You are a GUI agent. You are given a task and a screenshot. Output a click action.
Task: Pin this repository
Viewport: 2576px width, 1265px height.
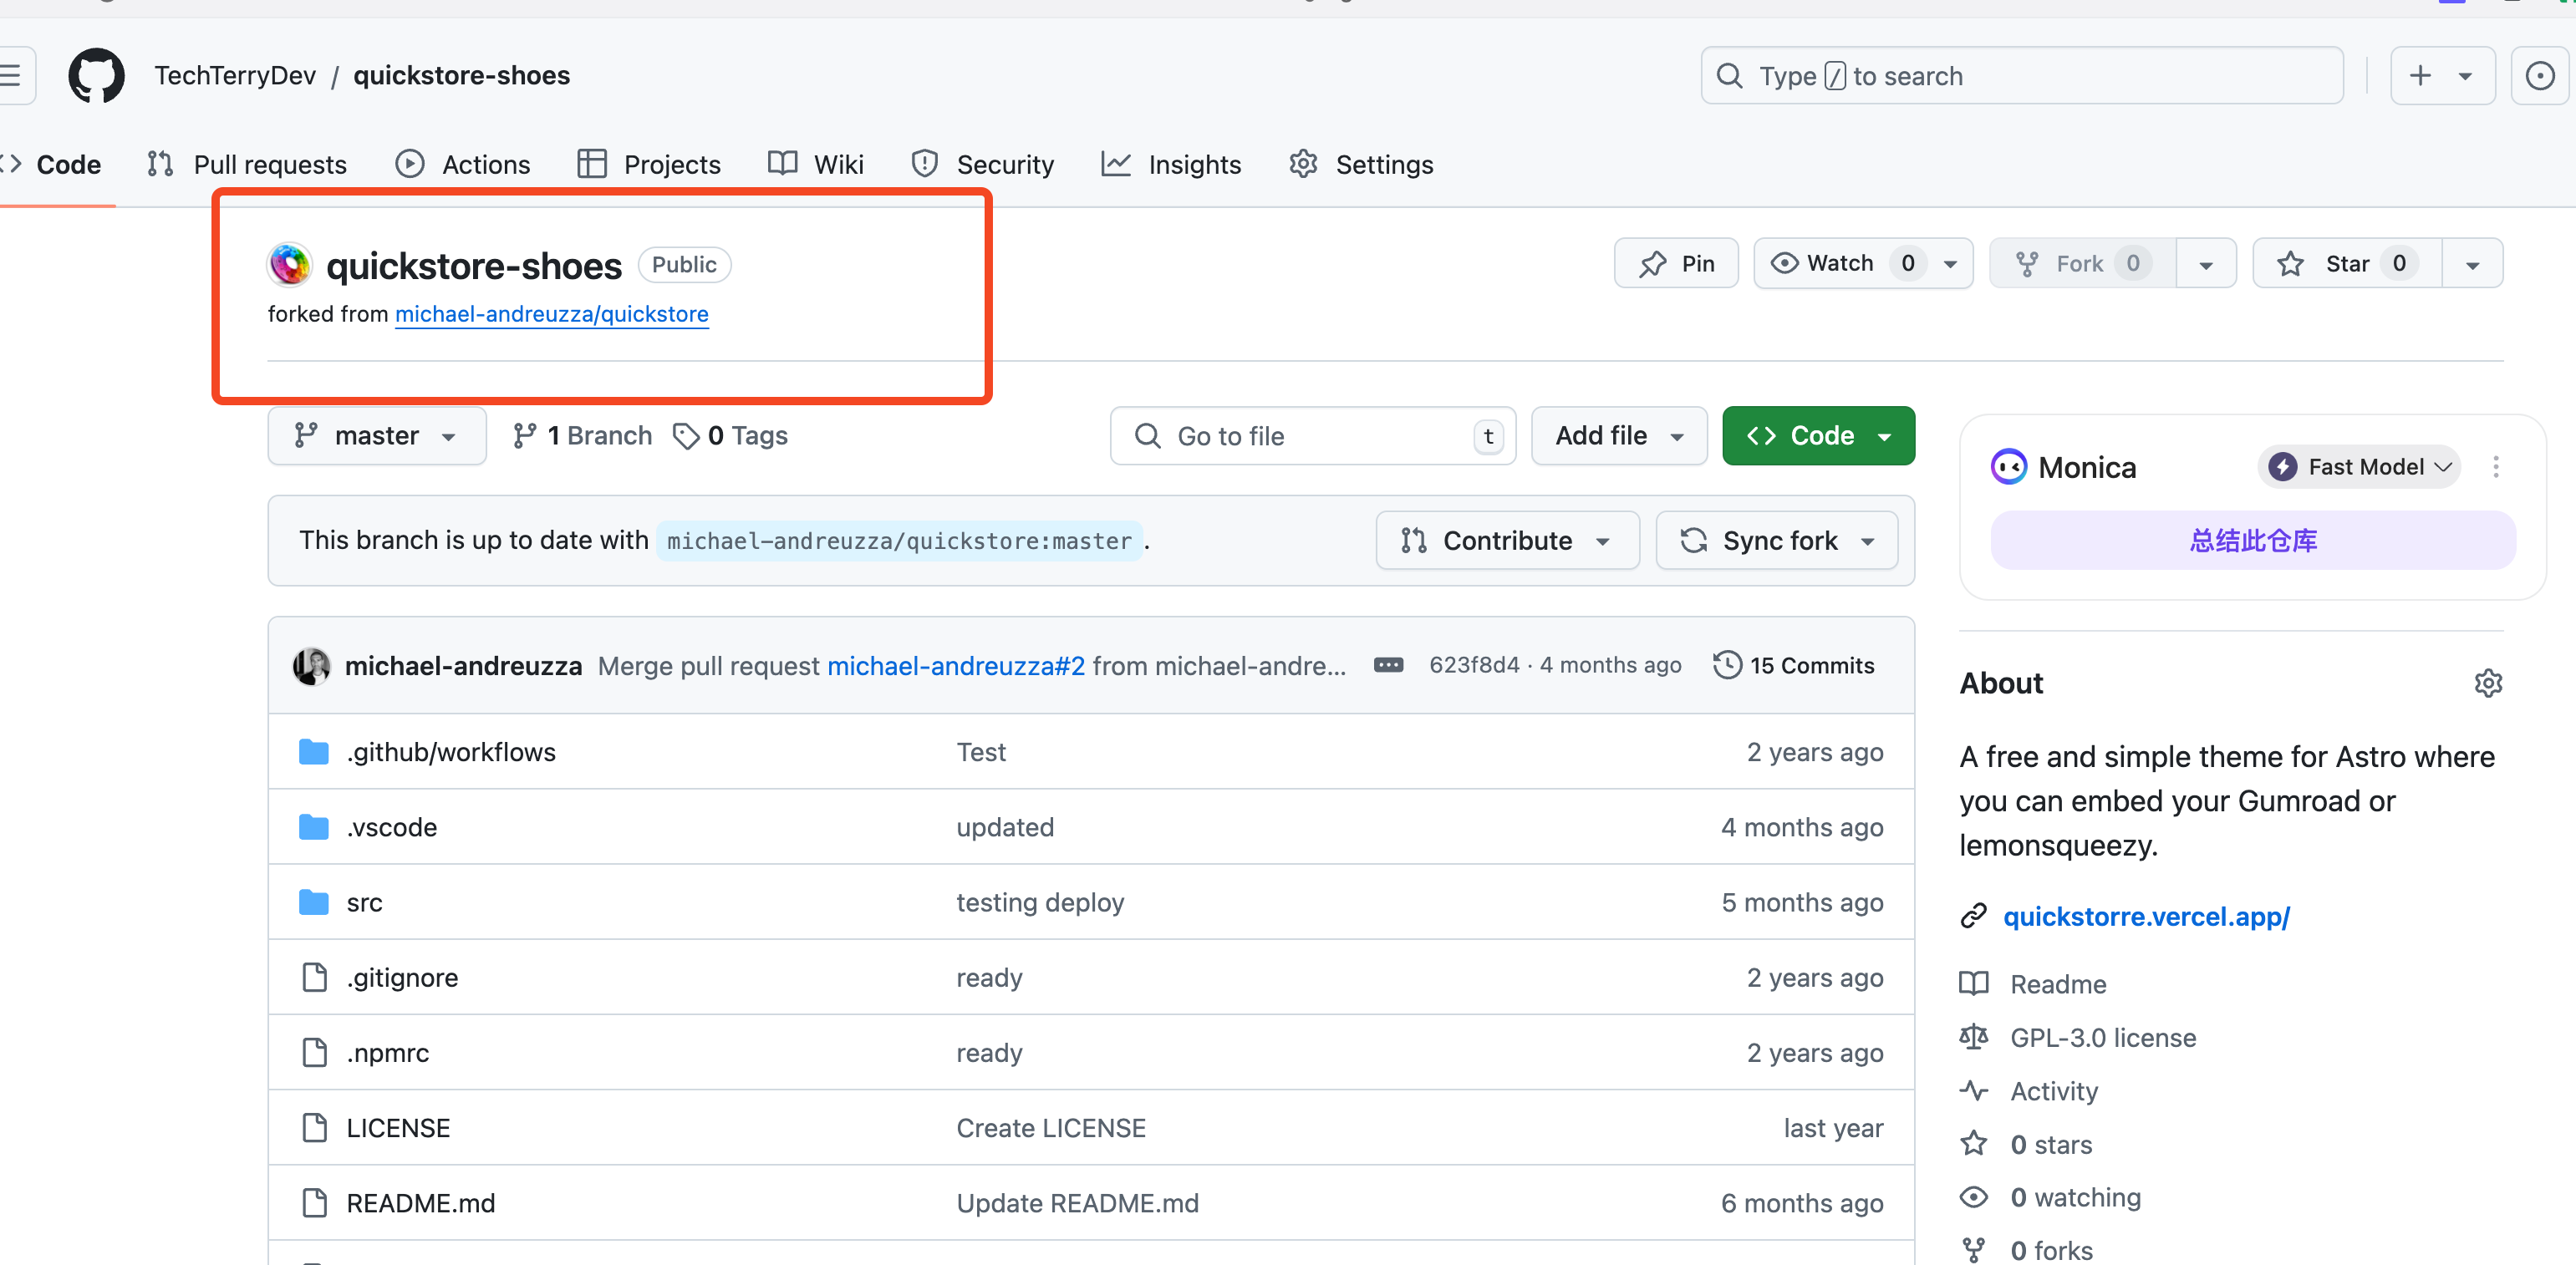pyautogui.click(x=1676, y=263)
